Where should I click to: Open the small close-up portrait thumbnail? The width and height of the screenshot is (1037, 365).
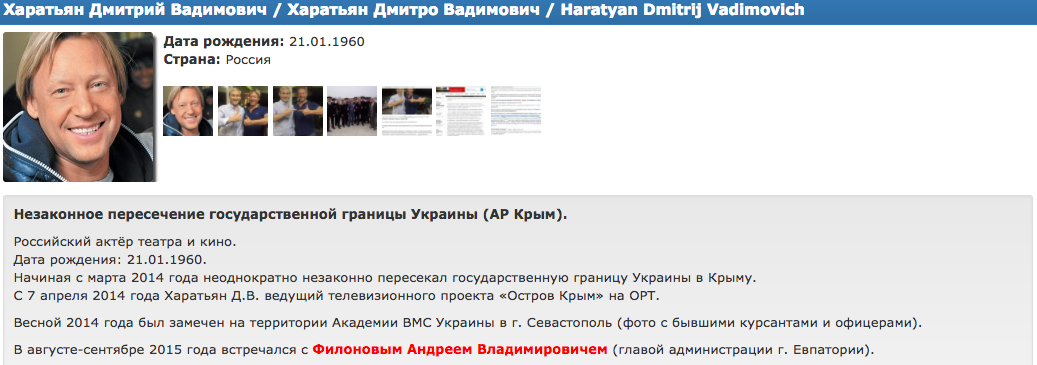(x=188, y=111)
